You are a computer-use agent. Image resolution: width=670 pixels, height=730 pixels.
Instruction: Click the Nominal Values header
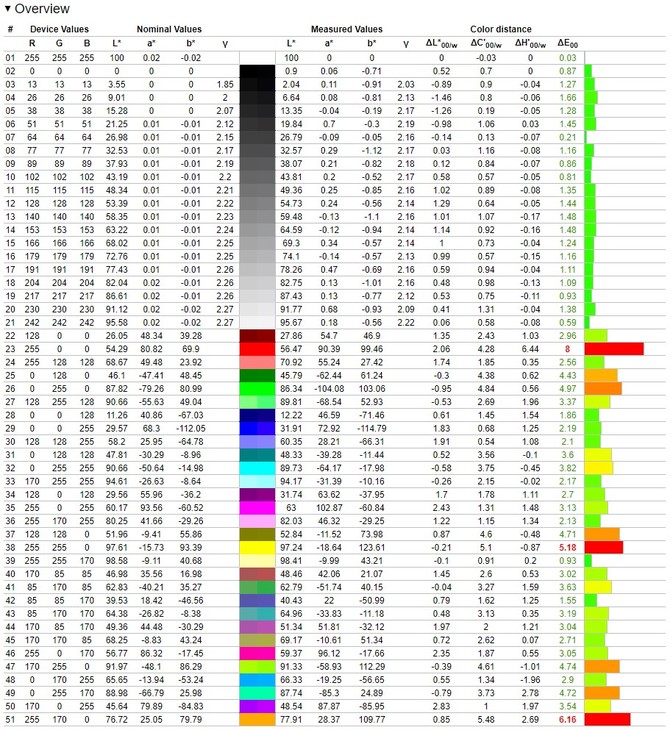[169, 29]
